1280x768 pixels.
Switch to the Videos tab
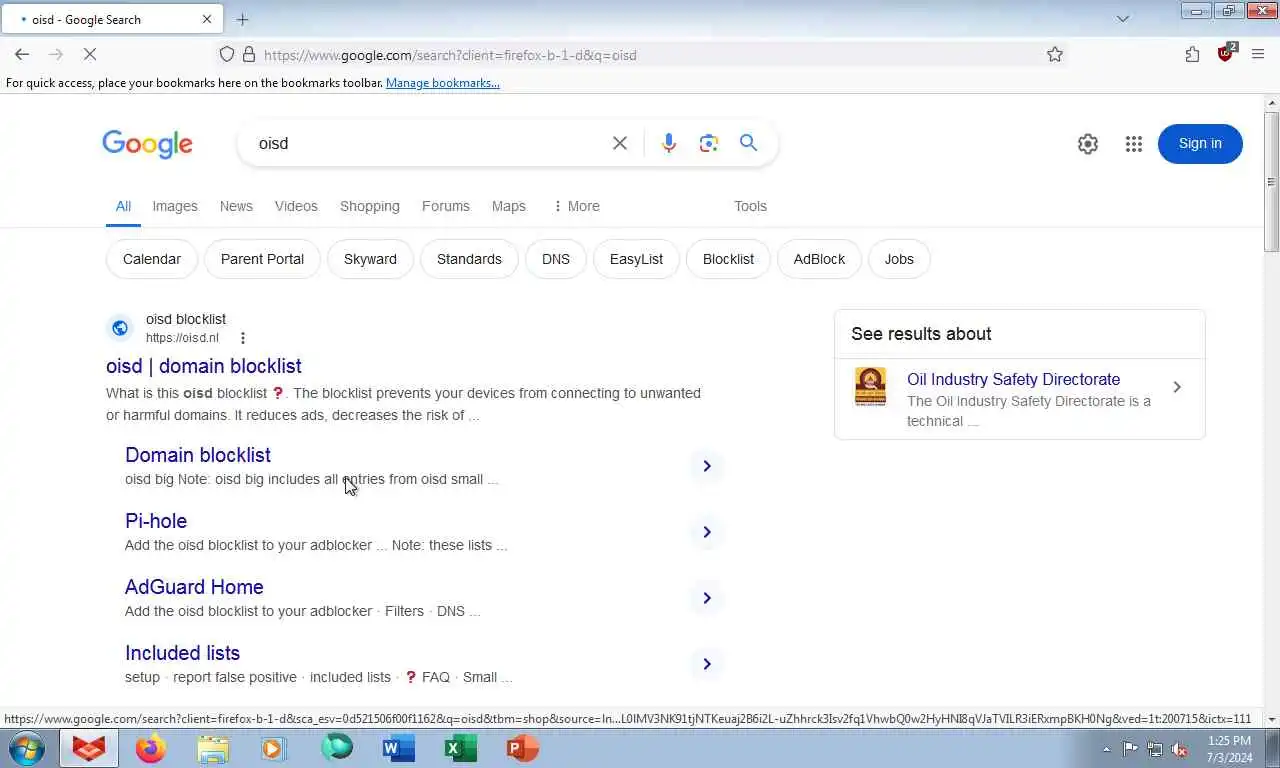click(x=296, y=206)
